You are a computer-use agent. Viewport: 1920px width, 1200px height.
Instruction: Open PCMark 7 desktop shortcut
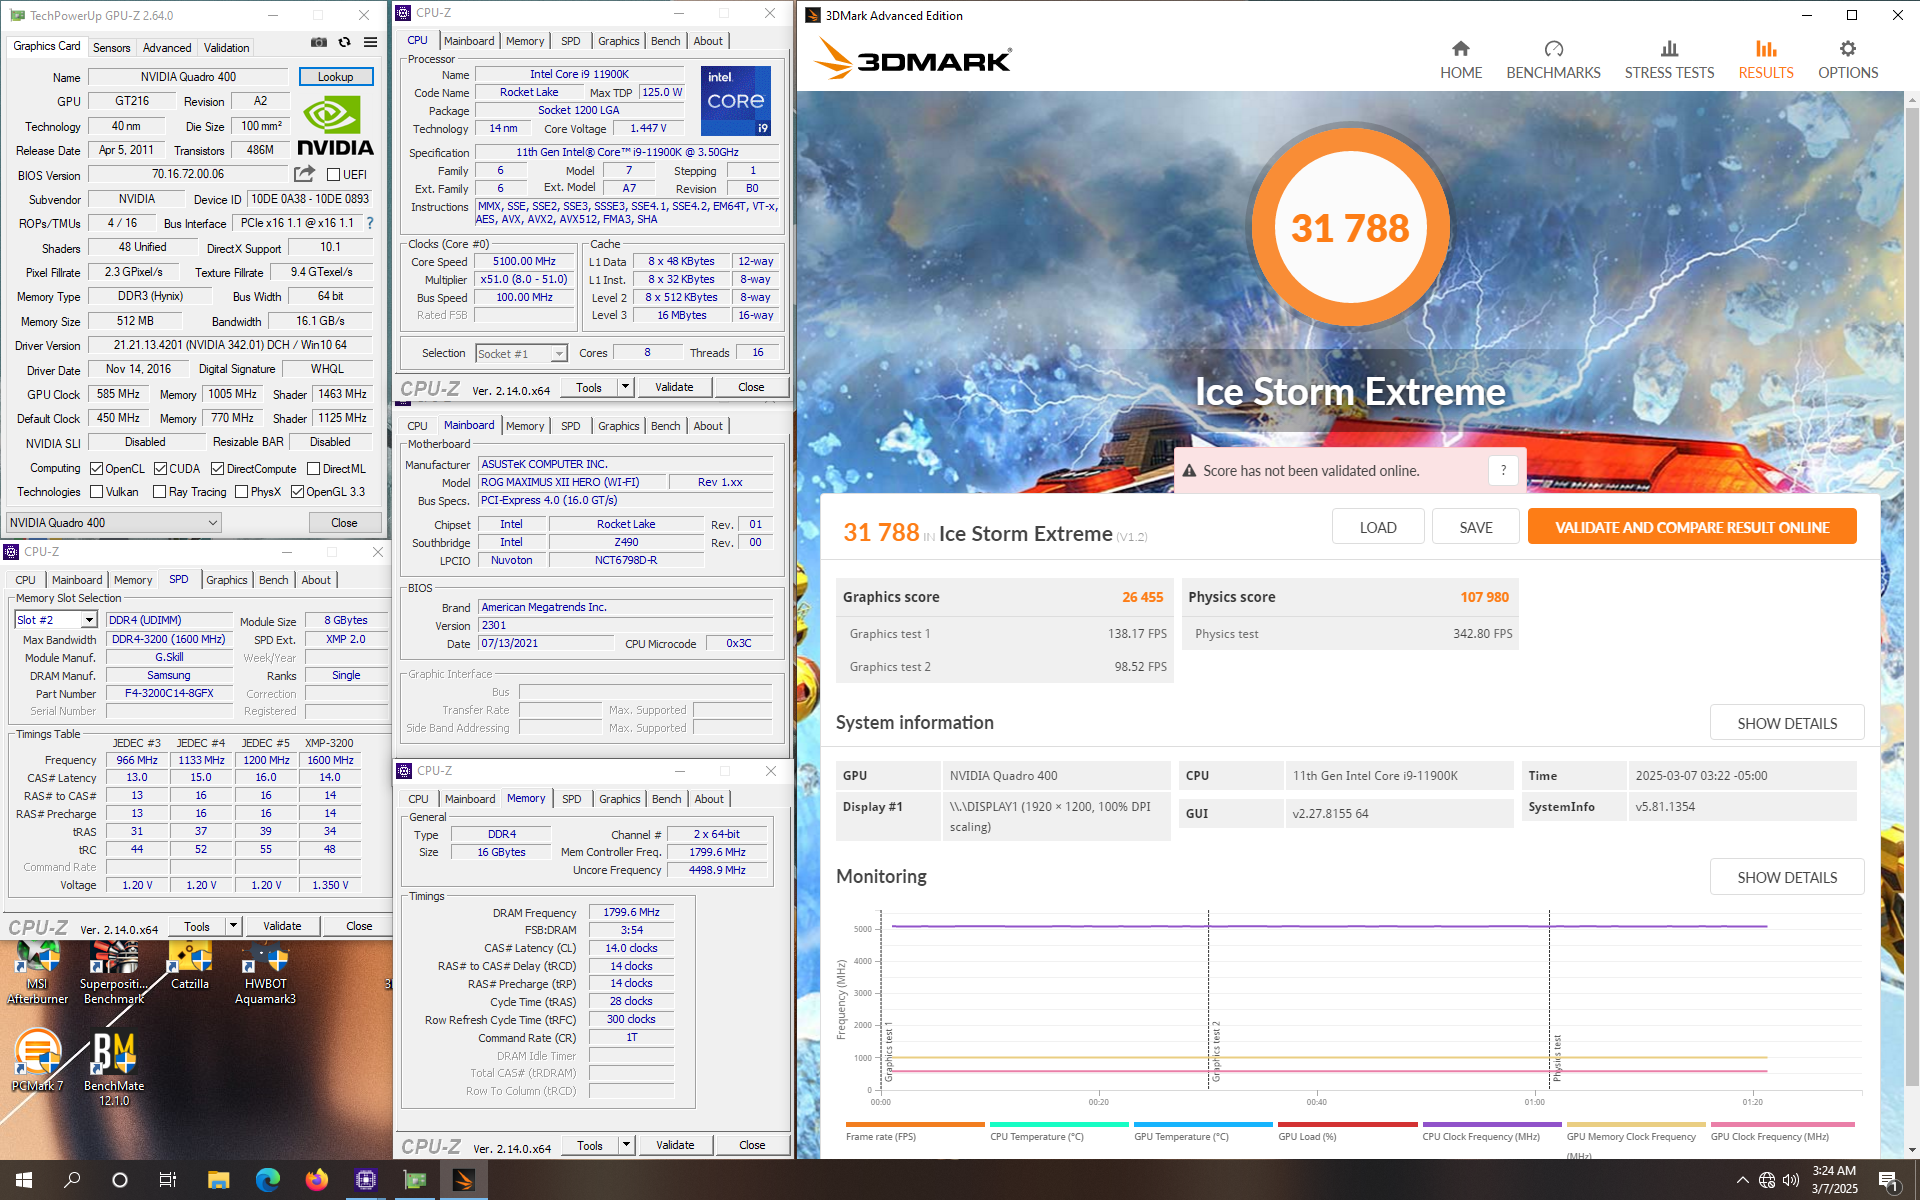click(x=37, y=1062)
